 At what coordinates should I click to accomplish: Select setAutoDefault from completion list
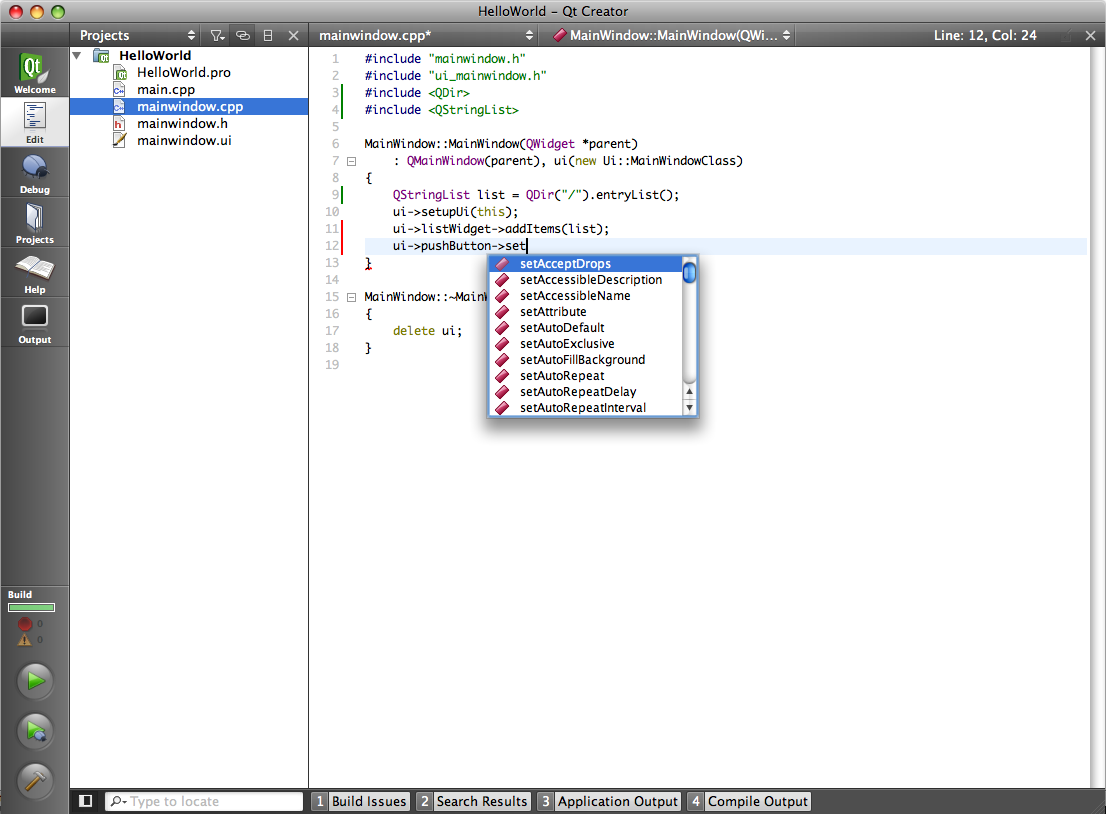[x=562, y=328]
